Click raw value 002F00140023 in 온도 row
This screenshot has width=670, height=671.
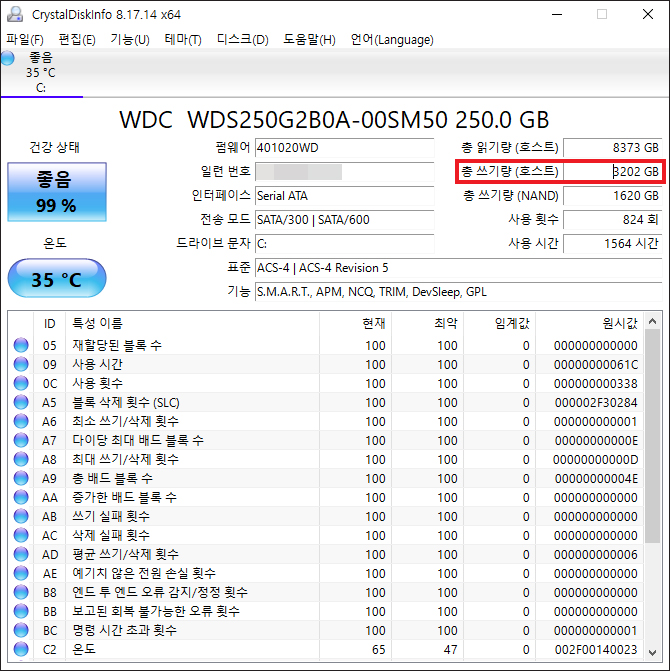coord(596,650)
